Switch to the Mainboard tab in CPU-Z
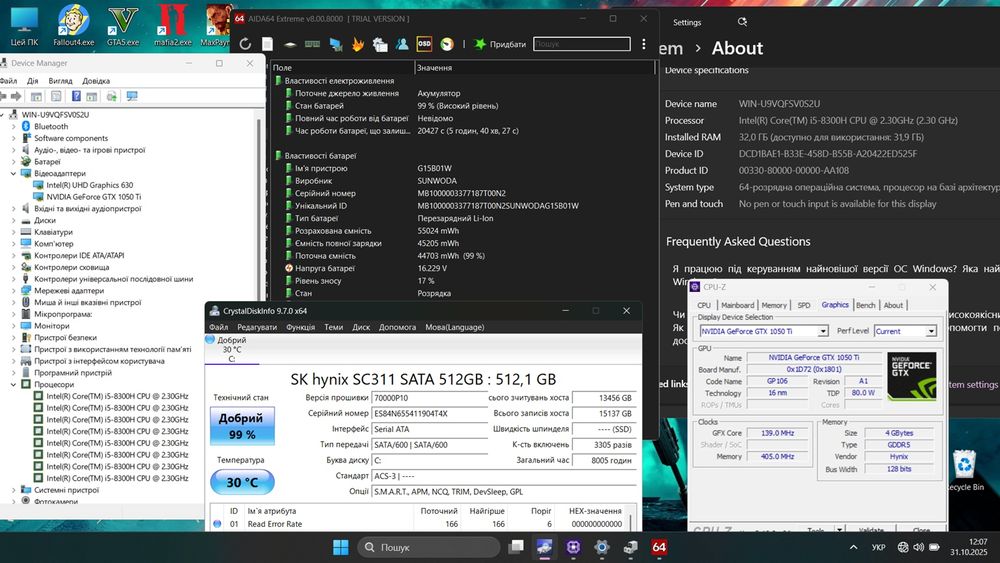1000x563 pixels. pos(738,305)
